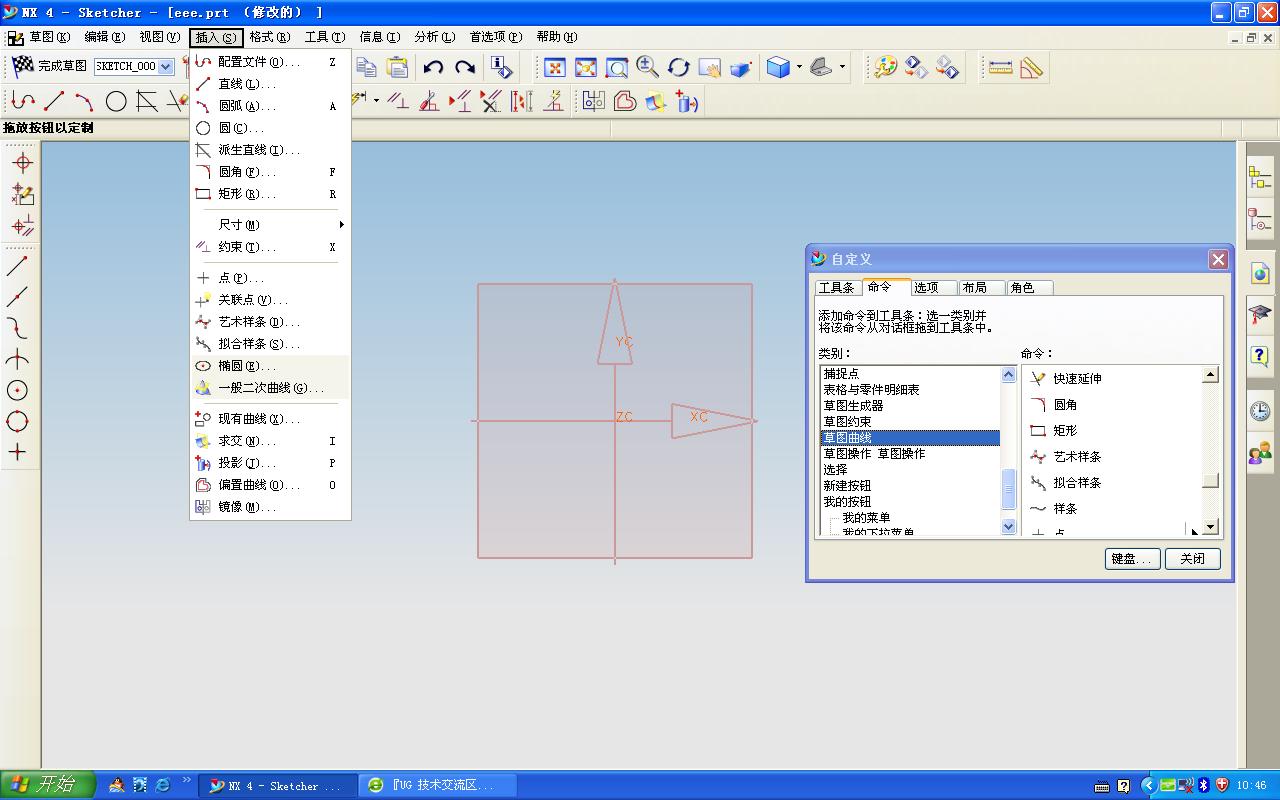Expand the arrow beside the shaded cube icon
Screen dimensions: 1280x800
click(x=798, y=67)
